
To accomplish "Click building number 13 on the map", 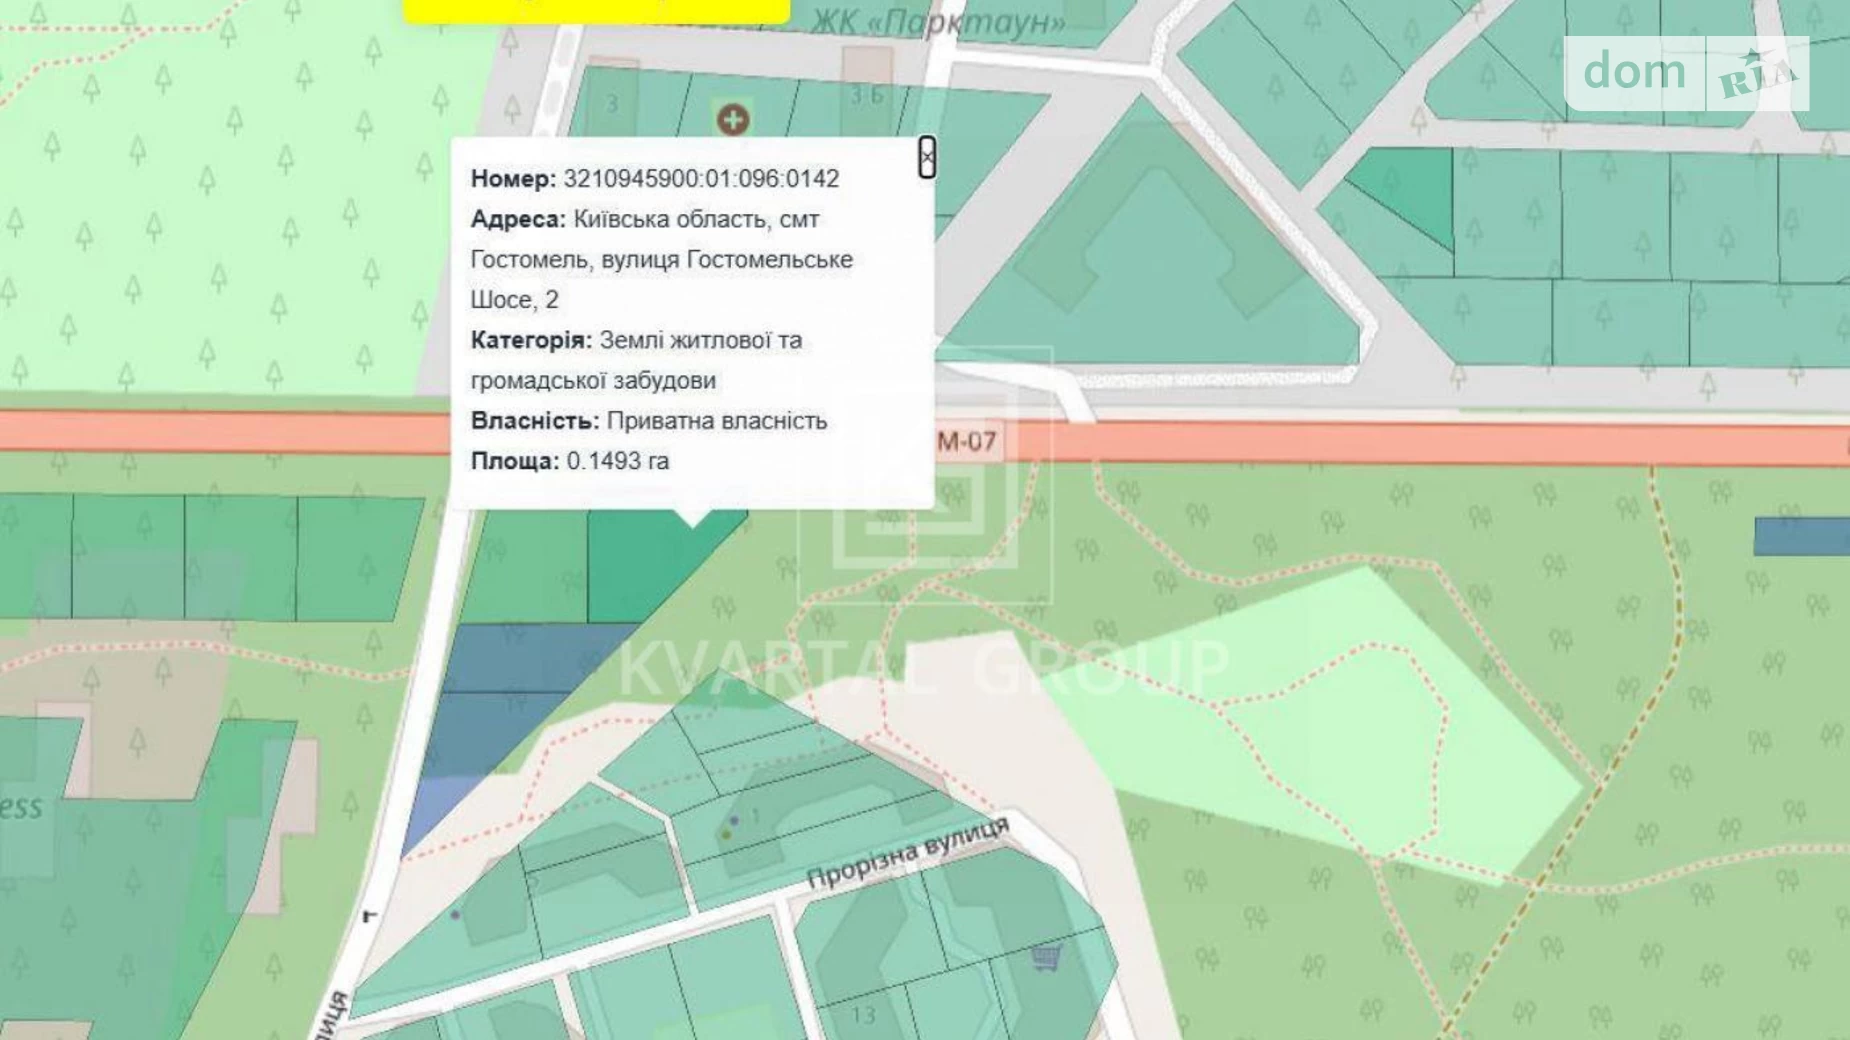I will (x=862, y=1015).
